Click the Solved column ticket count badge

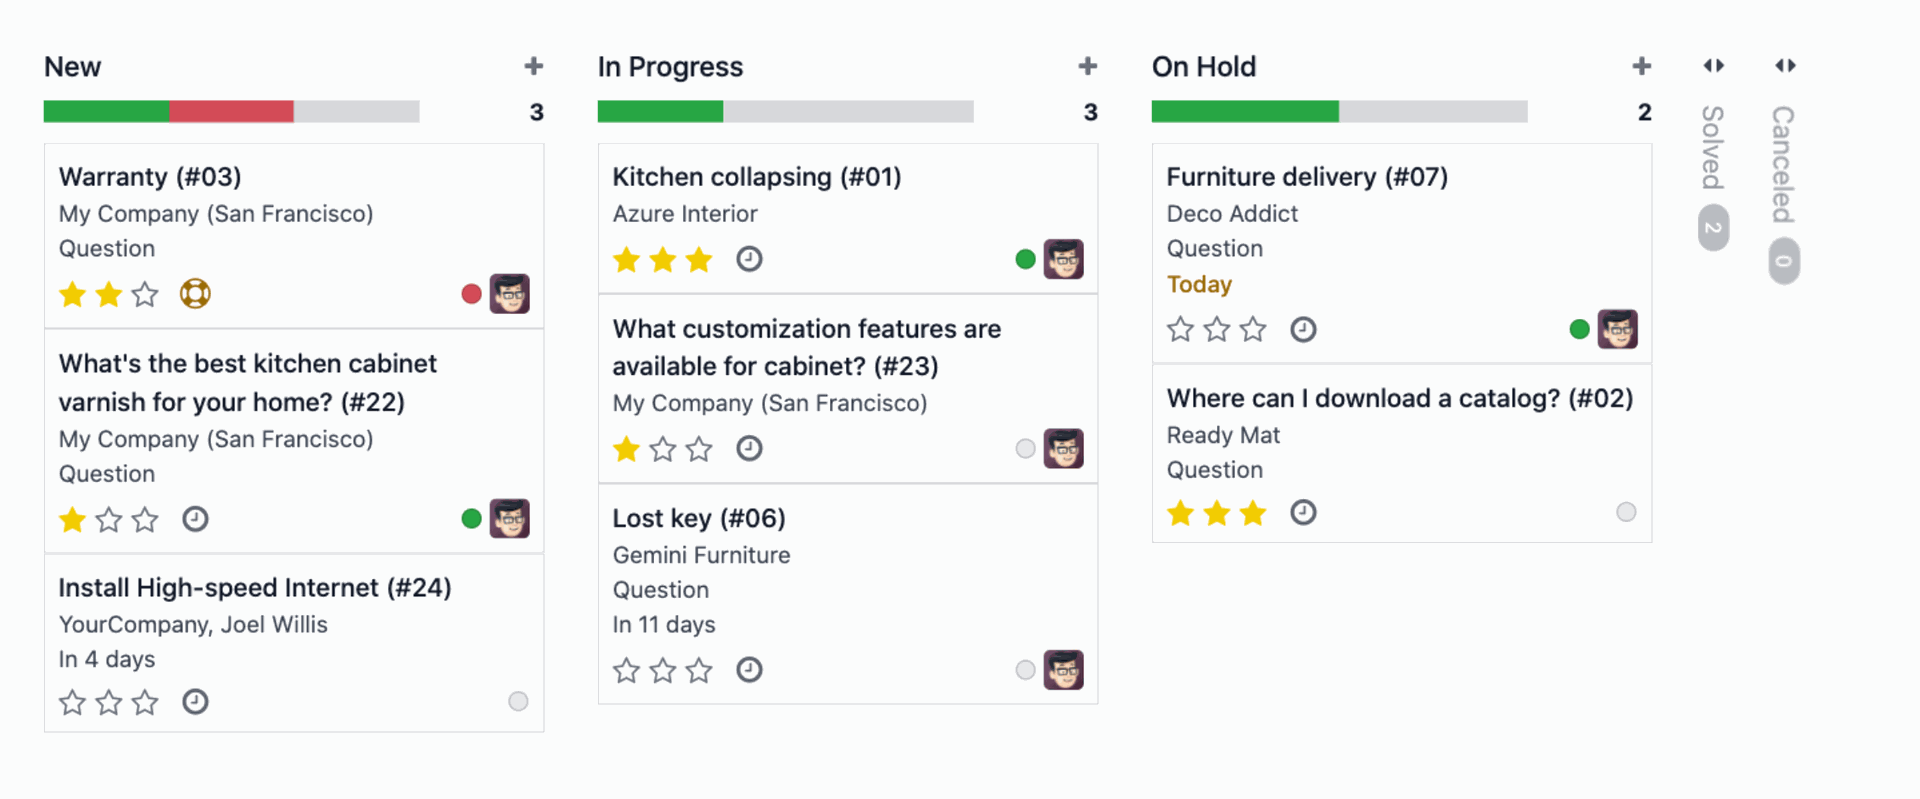pos(1713,228)
